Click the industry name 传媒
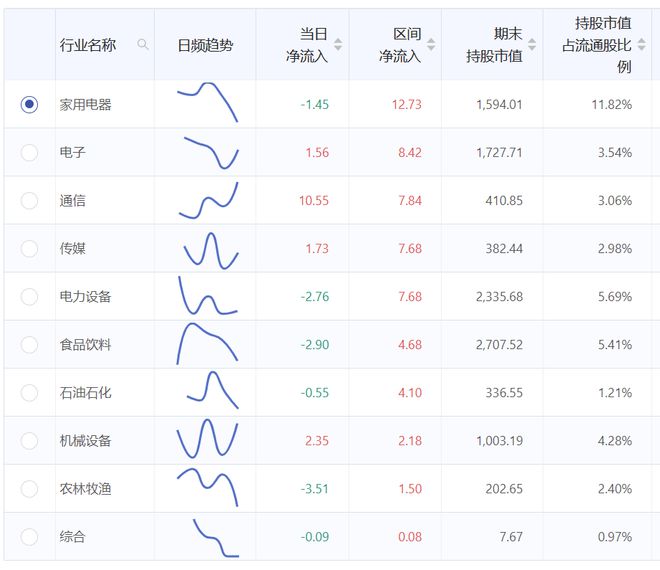660x570 pixels. (x=72, y=248)
